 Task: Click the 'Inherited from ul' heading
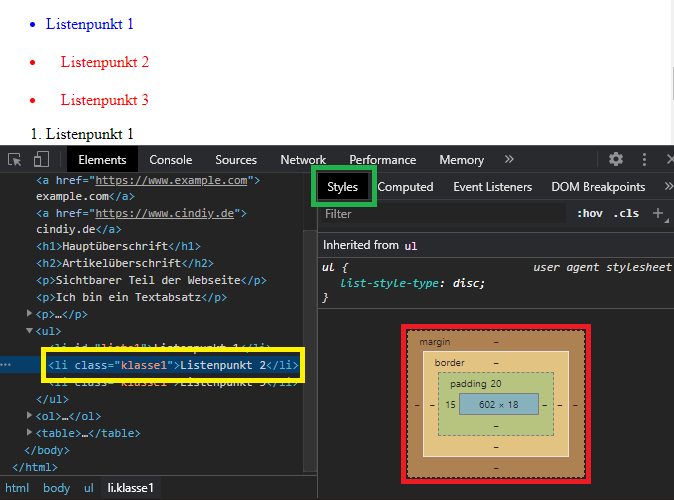(x=370, y=245)
